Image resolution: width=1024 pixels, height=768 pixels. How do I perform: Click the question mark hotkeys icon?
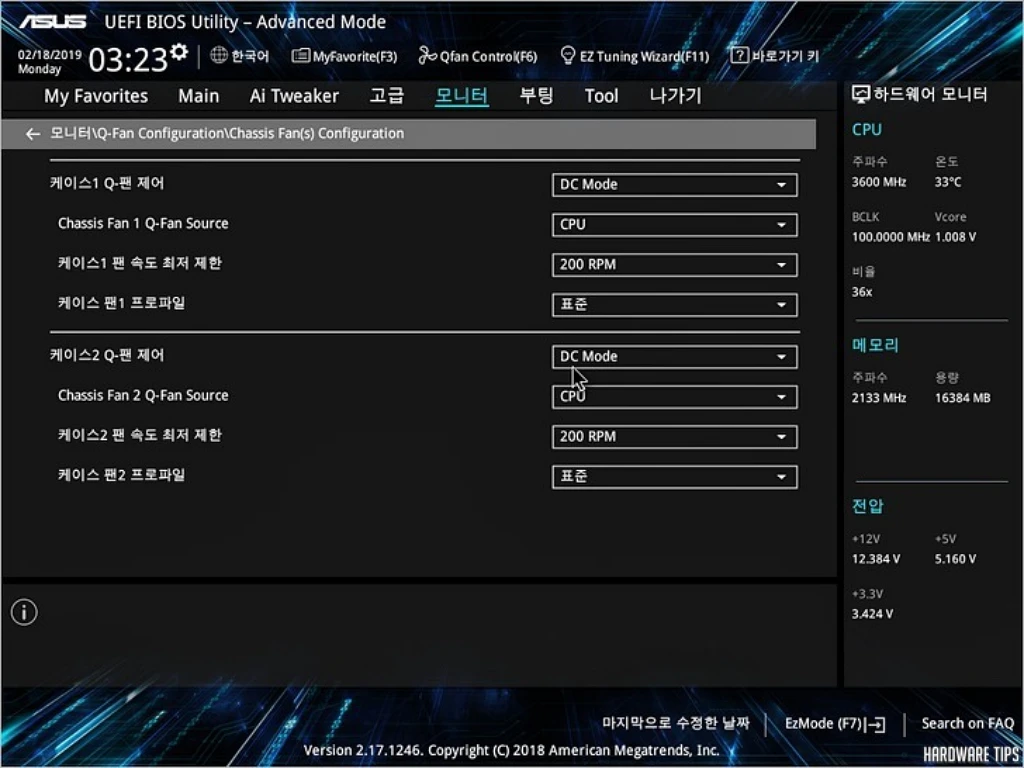coord(739,56)
